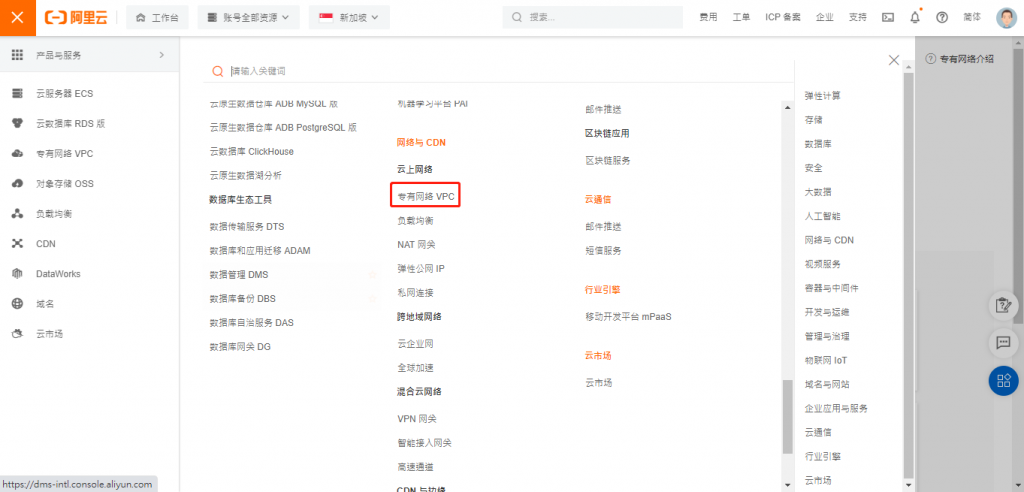Click the DataWorks icon in sidebar
1024x492 pixels.
click(18, 274)
